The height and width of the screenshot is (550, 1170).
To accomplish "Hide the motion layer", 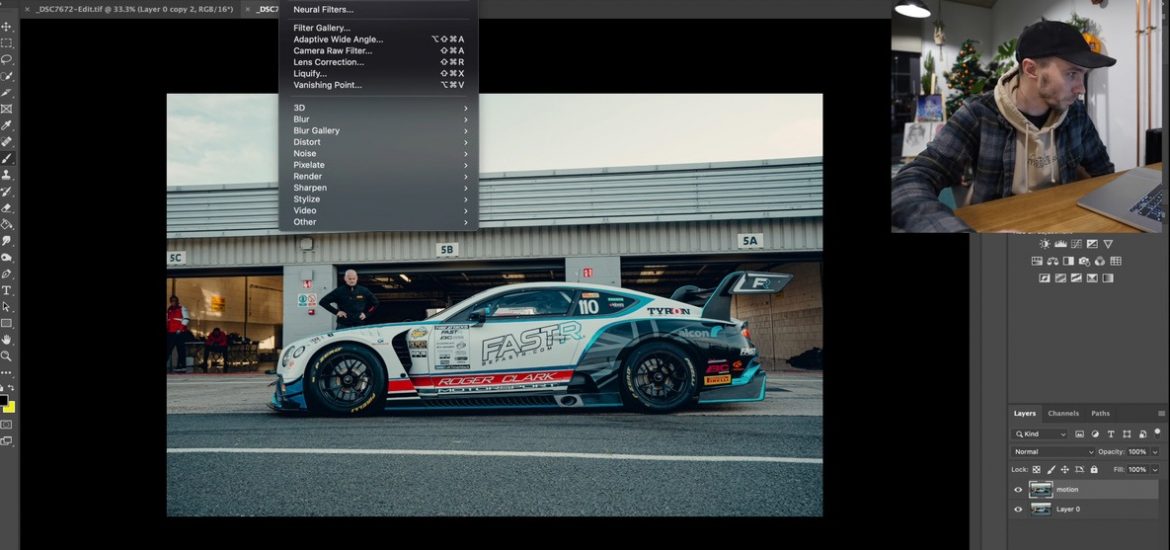I will (1018, 490).
